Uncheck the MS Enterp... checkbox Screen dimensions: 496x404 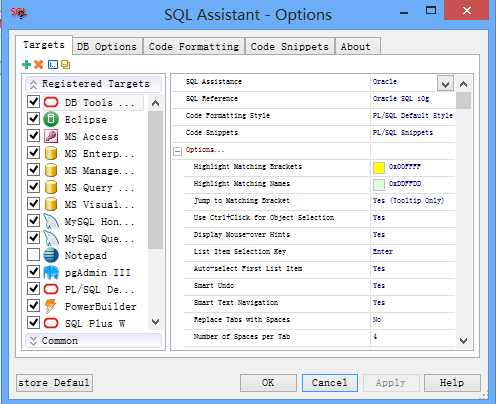point(33,153)
